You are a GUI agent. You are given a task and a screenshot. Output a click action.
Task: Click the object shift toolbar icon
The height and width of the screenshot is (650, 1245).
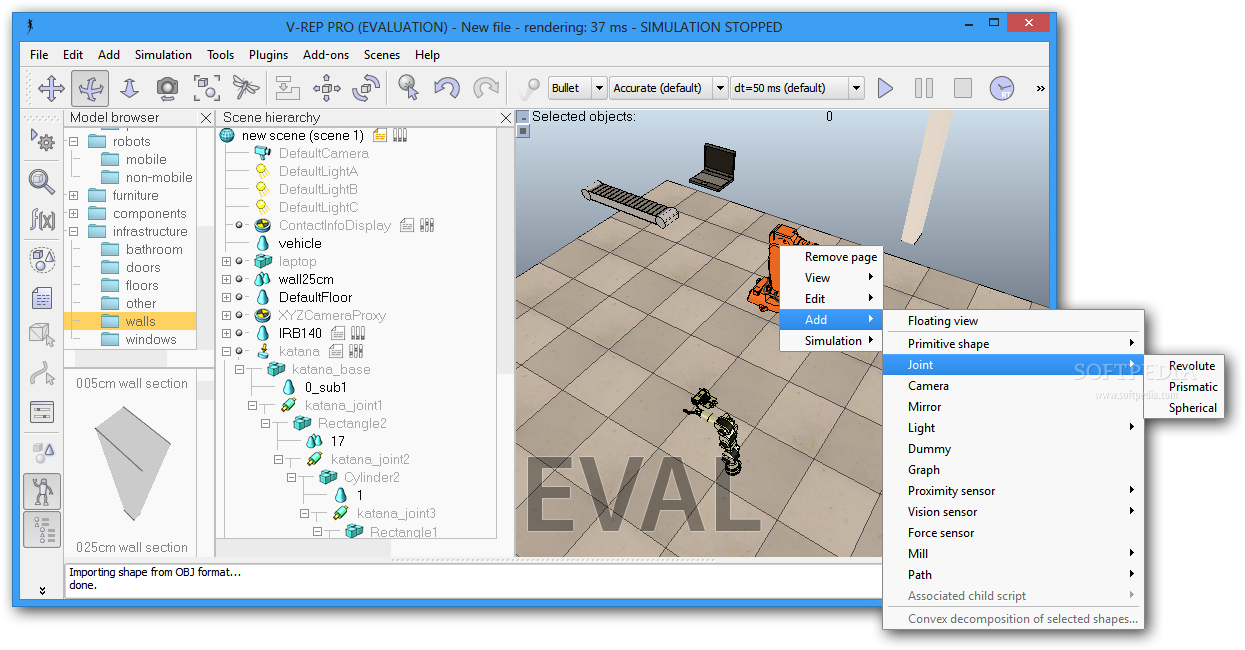[287, 88]
